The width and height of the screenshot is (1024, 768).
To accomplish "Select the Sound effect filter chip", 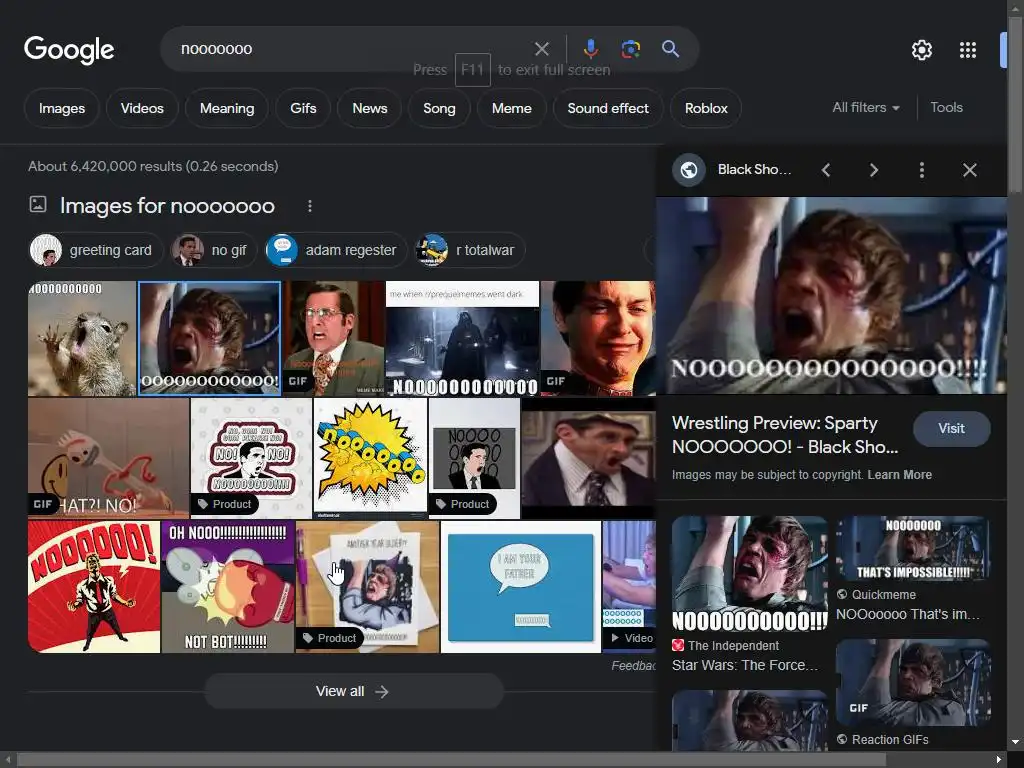I will [608, 108].
